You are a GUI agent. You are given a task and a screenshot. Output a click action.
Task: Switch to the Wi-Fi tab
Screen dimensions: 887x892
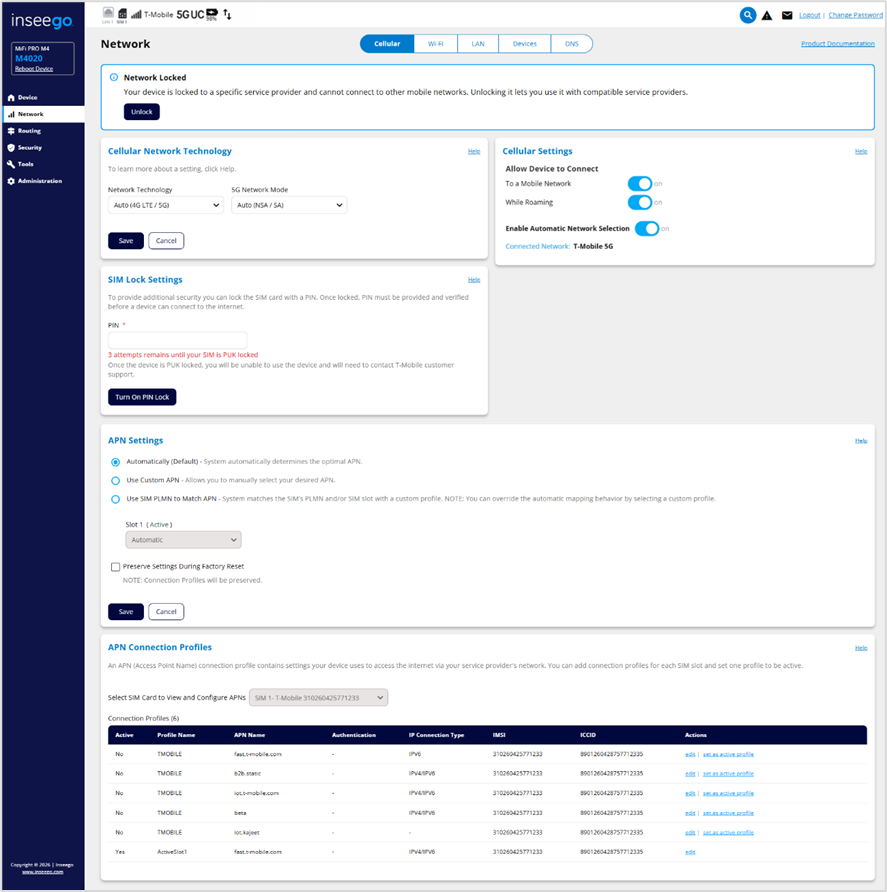(436, 44)
